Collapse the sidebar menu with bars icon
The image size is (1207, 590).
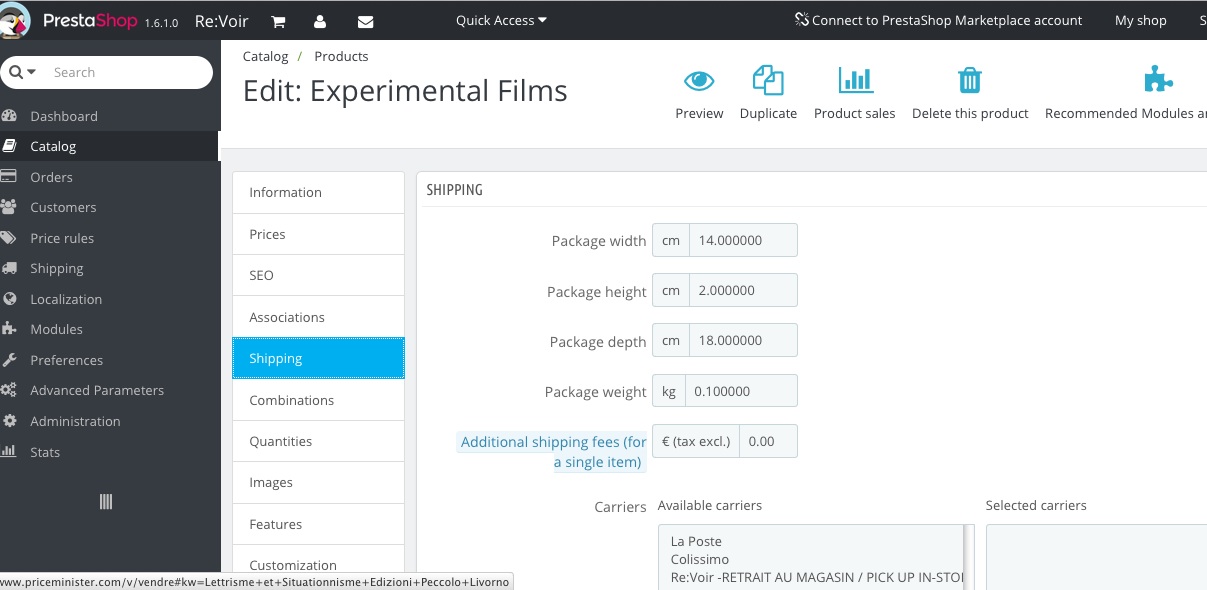coord(106,502)
